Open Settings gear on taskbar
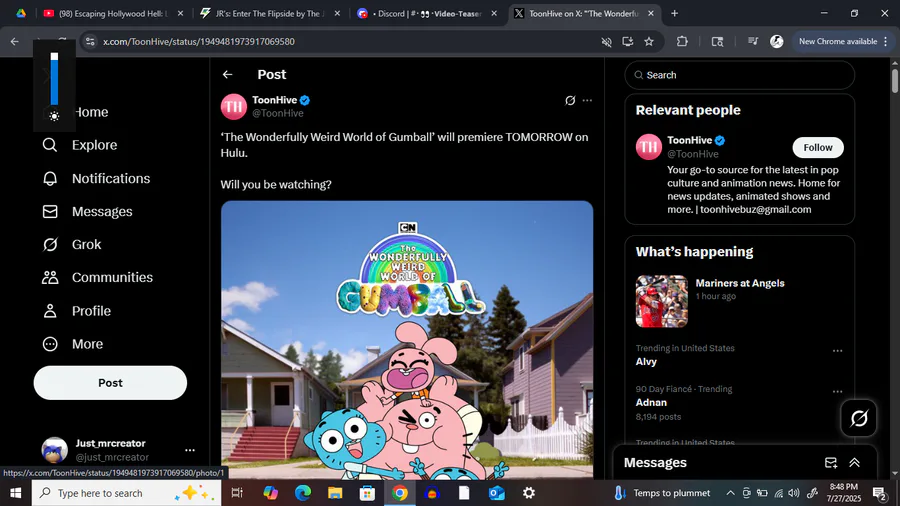The image size is (900, 506). (529, 493)
